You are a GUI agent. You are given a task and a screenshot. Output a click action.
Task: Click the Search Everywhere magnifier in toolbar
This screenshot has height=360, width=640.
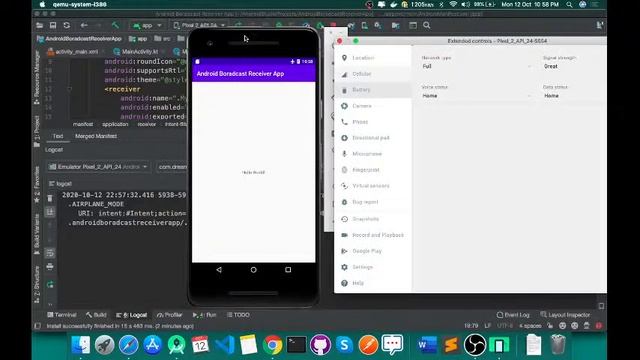tap(427, 25)
